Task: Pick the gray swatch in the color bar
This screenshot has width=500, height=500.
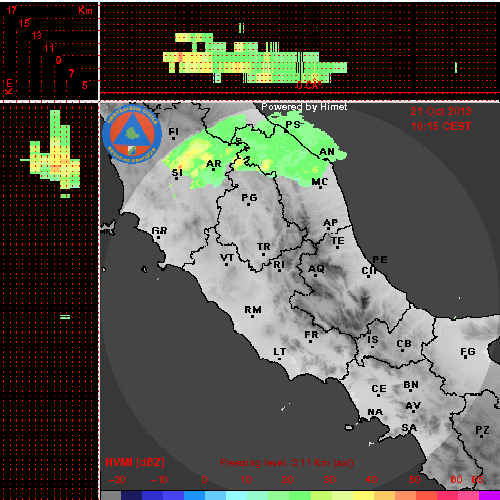Action: tap(111, 496)
